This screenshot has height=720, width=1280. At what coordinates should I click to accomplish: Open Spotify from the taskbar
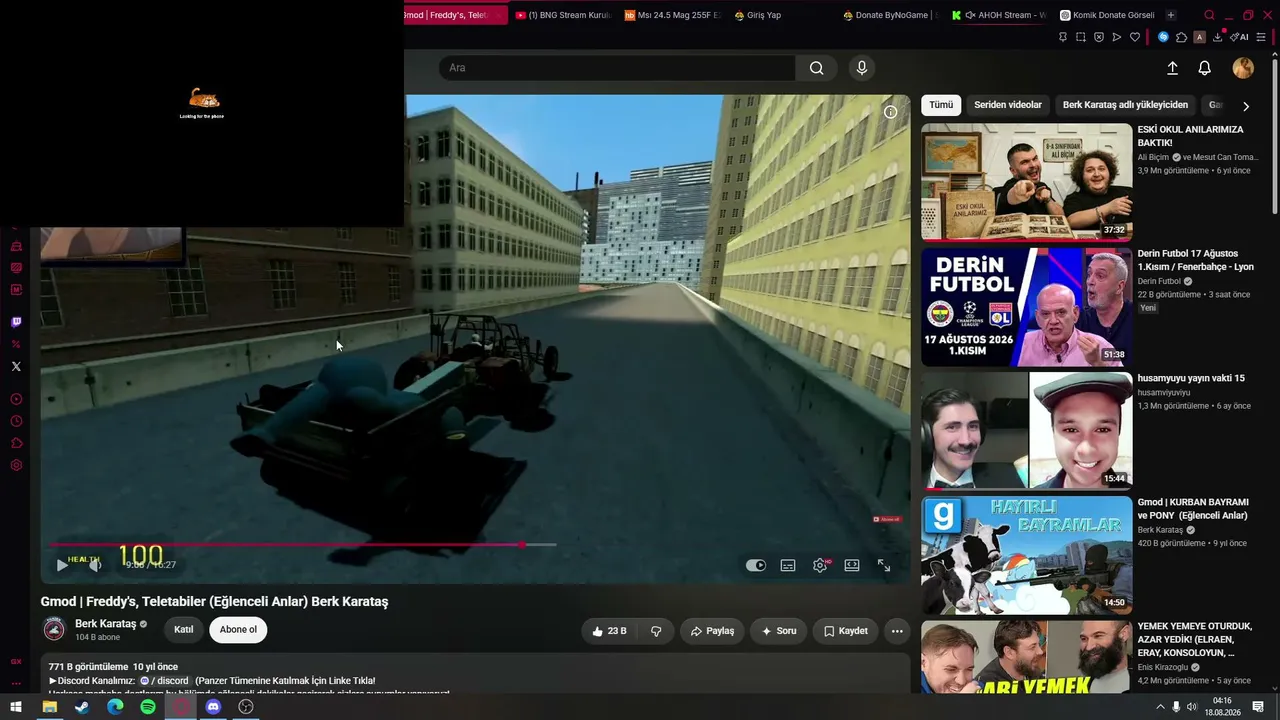coord(148,707)
